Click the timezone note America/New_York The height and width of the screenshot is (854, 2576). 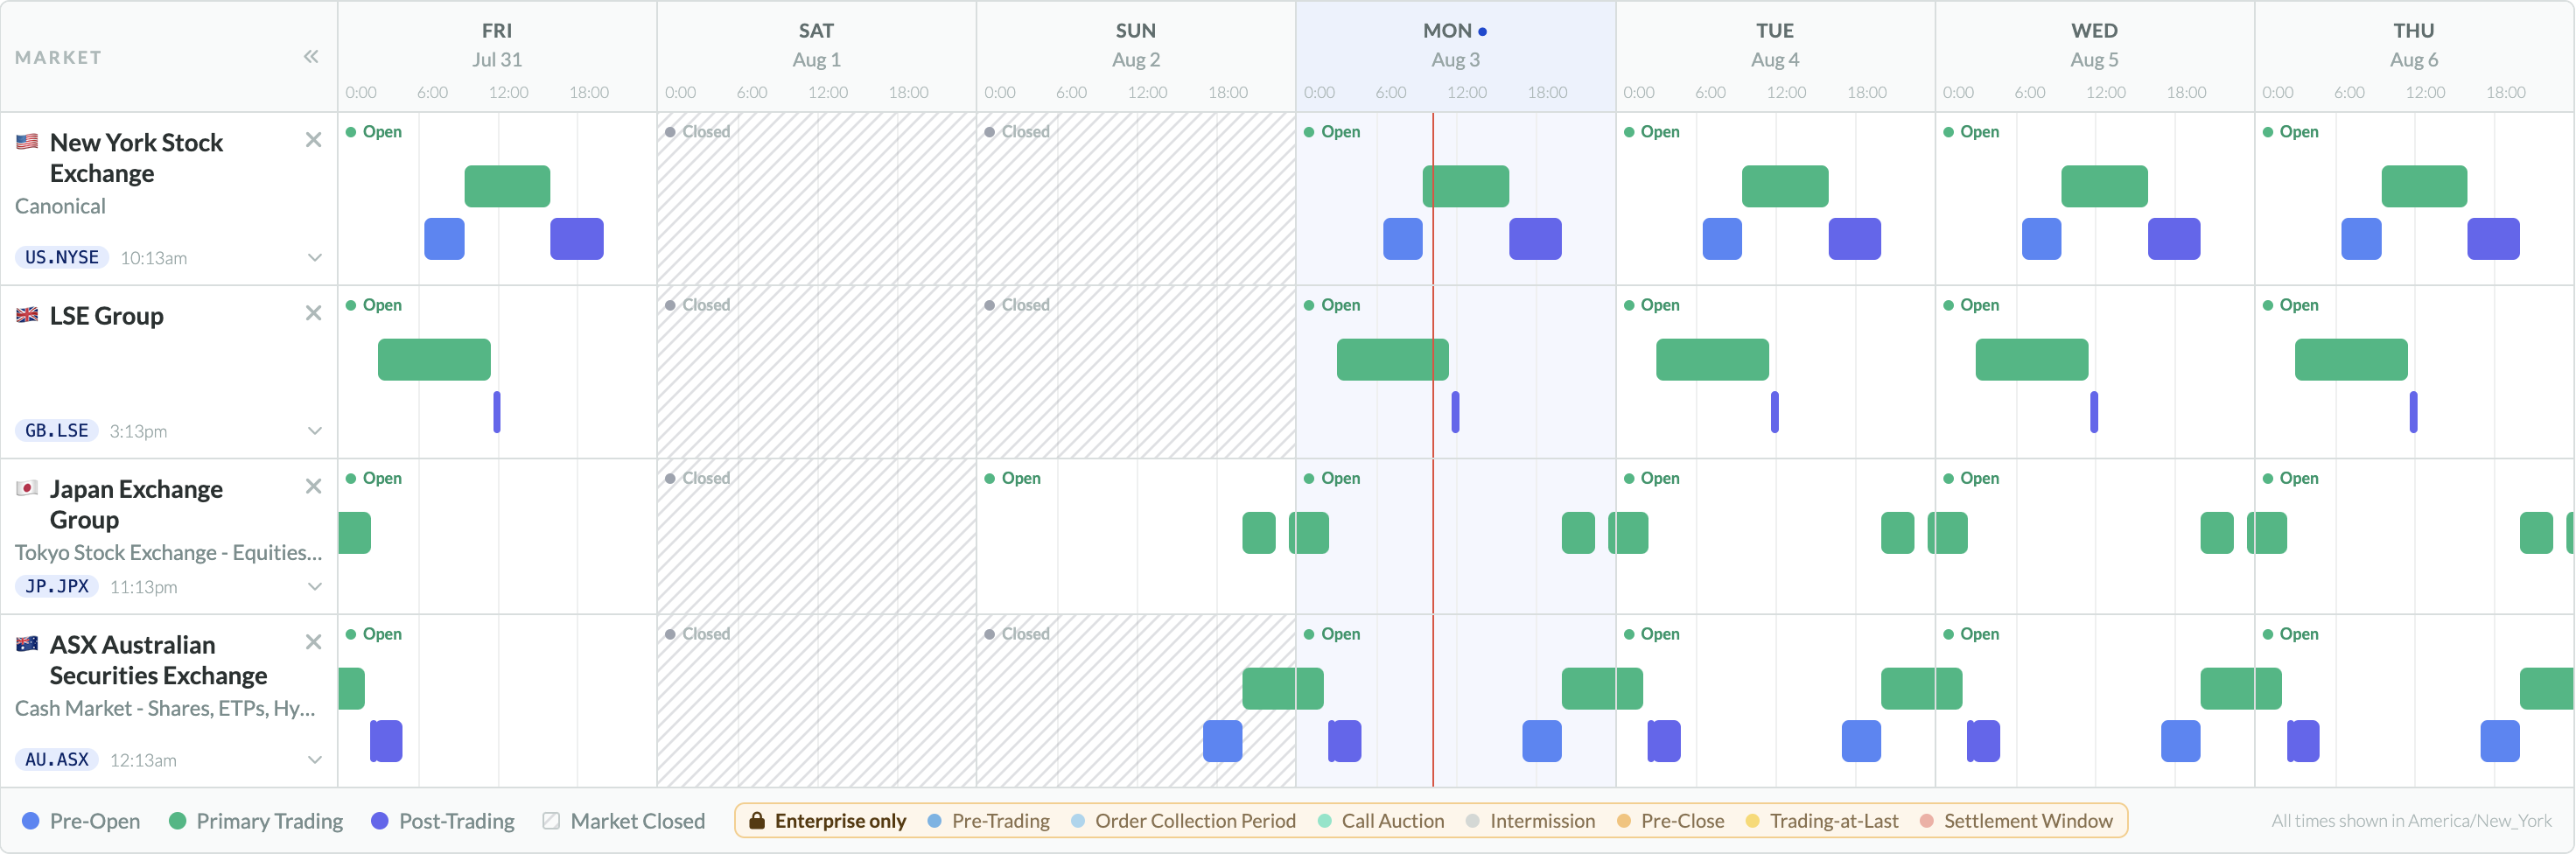tap(2411, 821)
